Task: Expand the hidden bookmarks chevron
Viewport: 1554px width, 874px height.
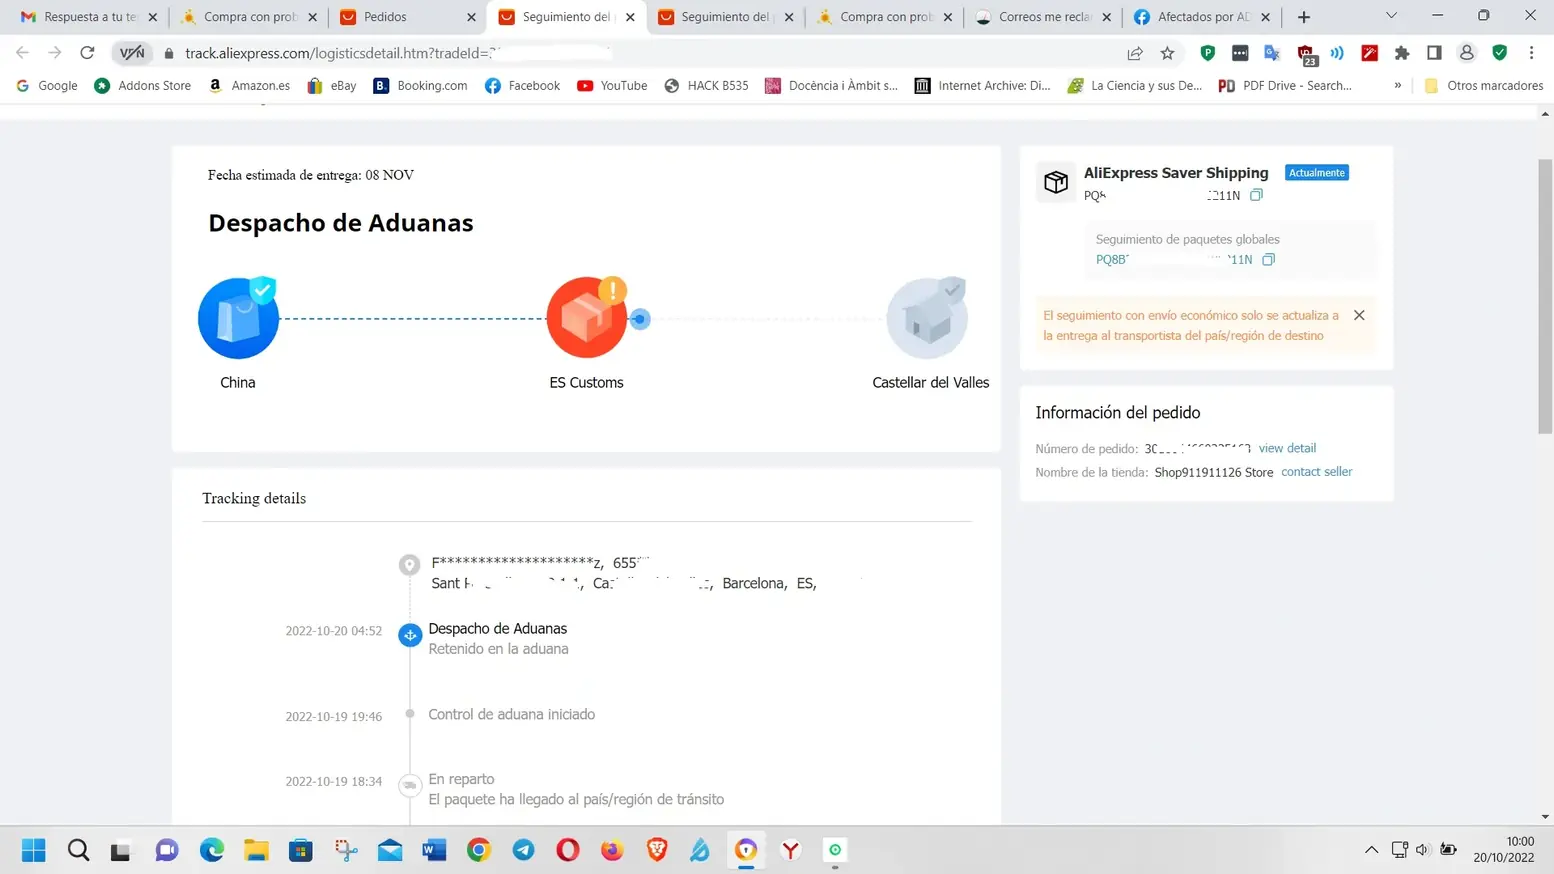Action: (1397, 86)
